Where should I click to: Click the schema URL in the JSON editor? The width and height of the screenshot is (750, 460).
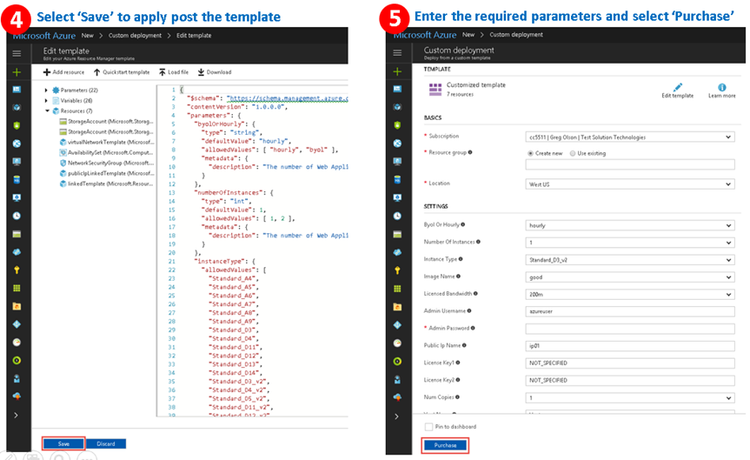point(287,99)
